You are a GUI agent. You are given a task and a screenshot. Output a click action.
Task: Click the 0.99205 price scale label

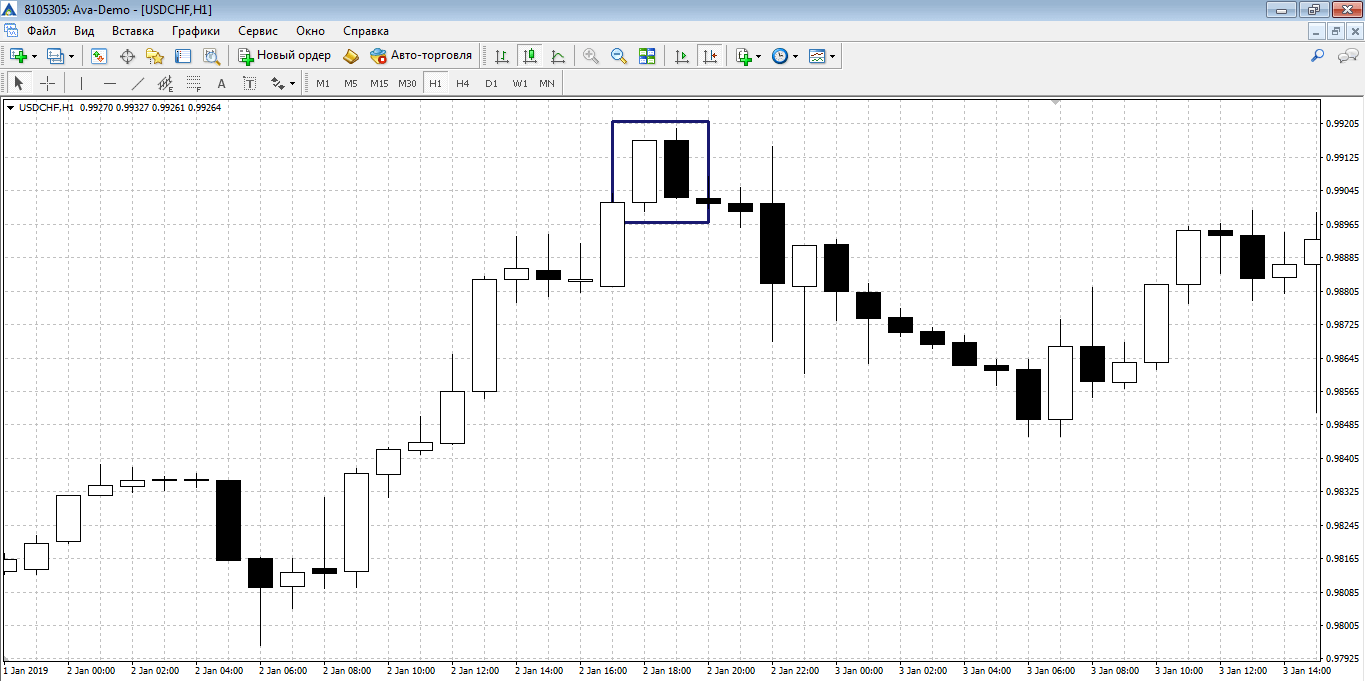point(1341,124)
